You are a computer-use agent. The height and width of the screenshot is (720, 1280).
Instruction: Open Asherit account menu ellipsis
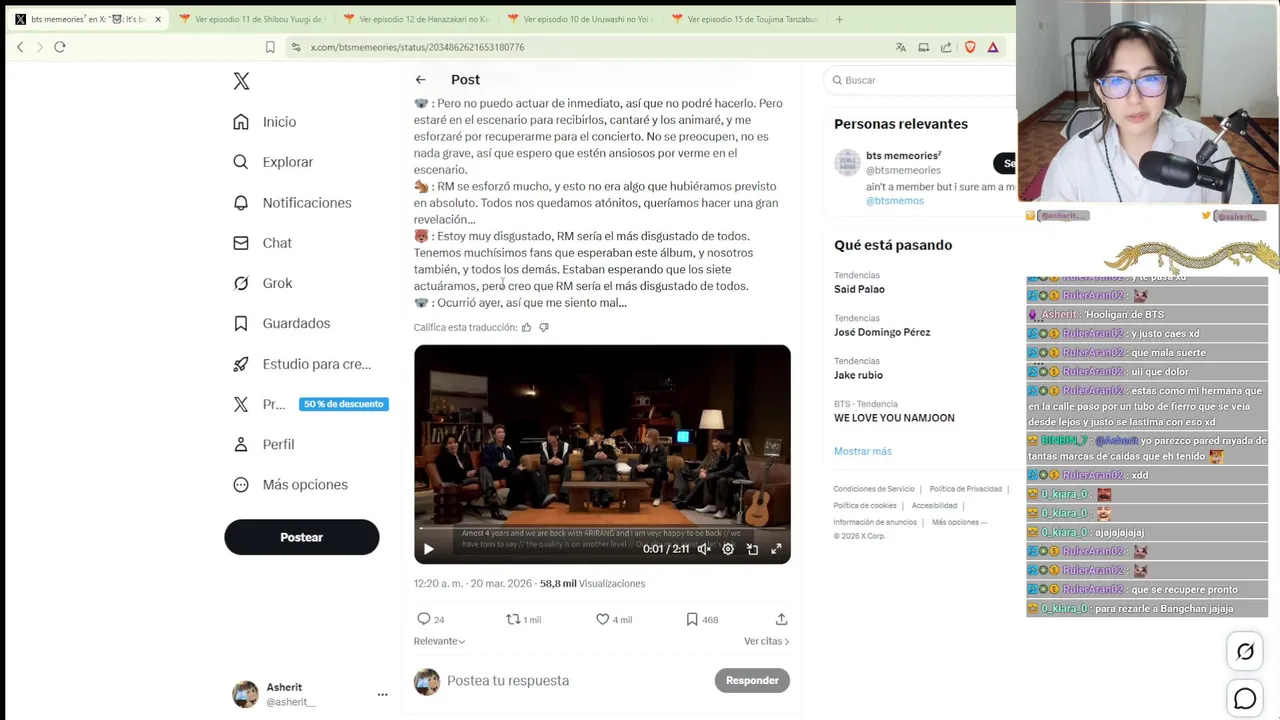[x=382, y=694]
